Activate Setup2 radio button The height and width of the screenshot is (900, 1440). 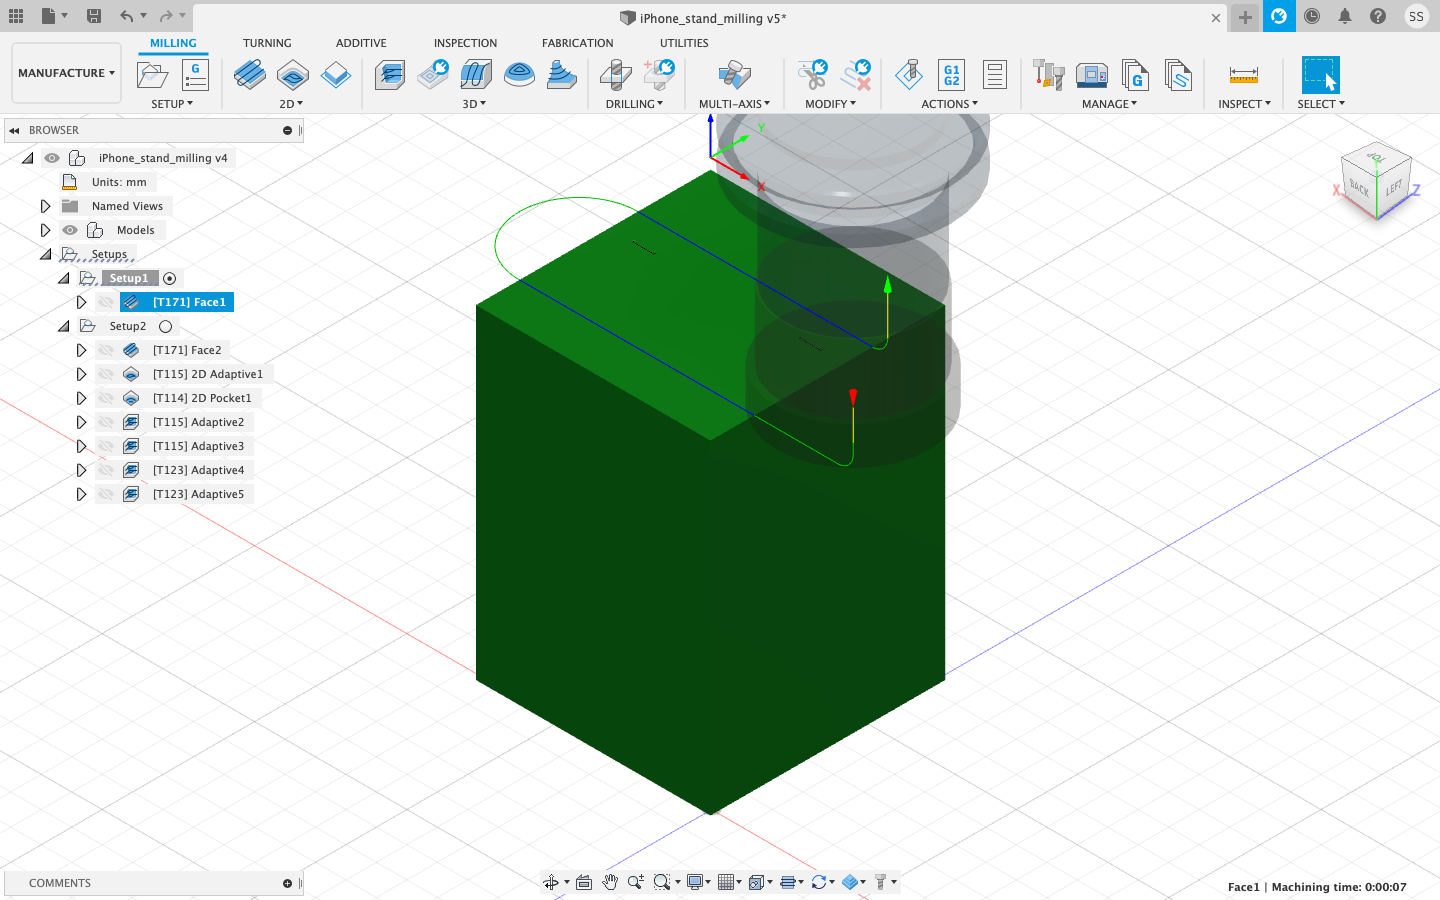tap(166, 326)
